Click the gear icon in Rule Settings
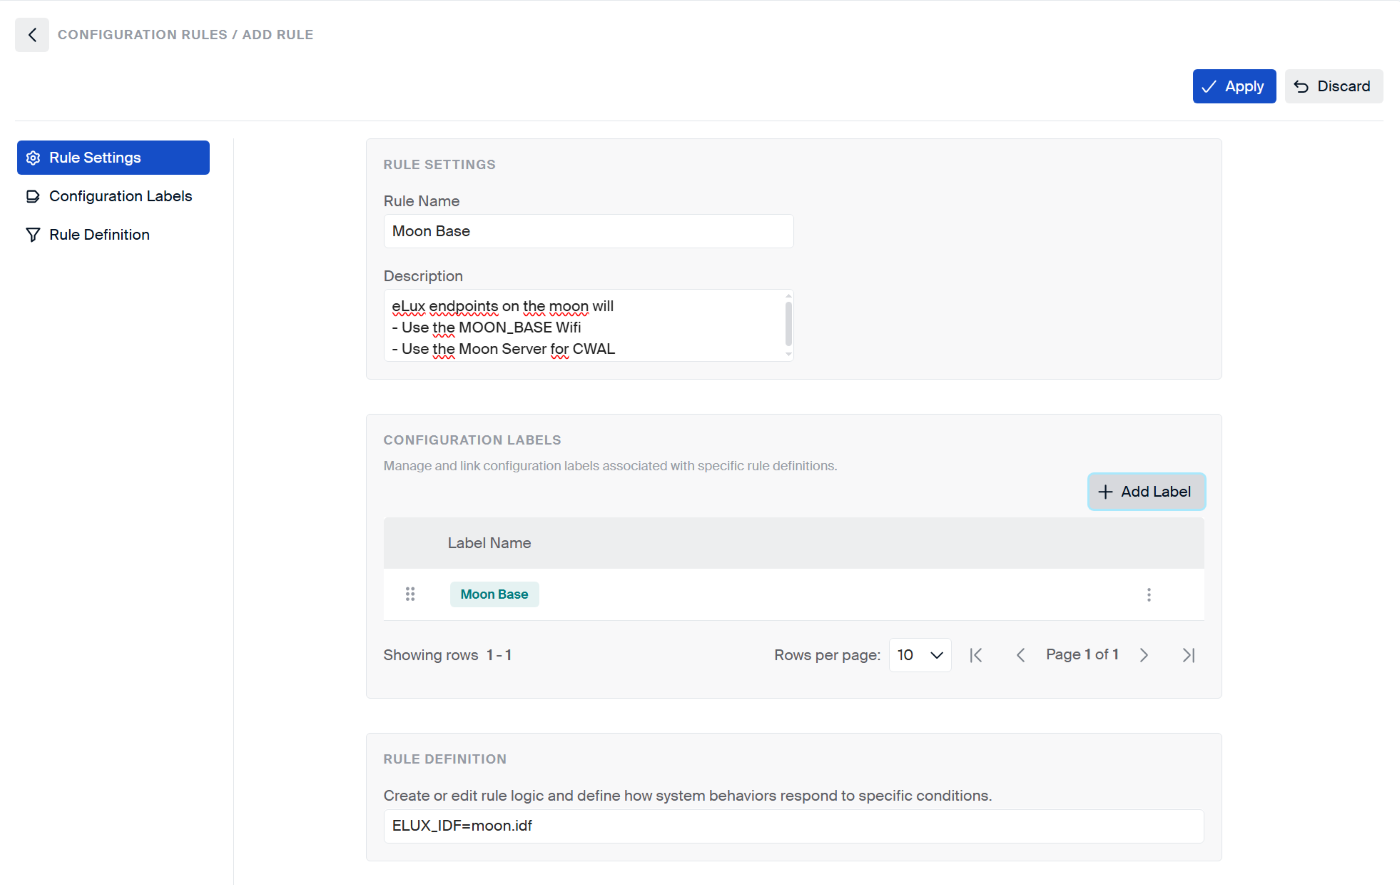 coord(33,158)
